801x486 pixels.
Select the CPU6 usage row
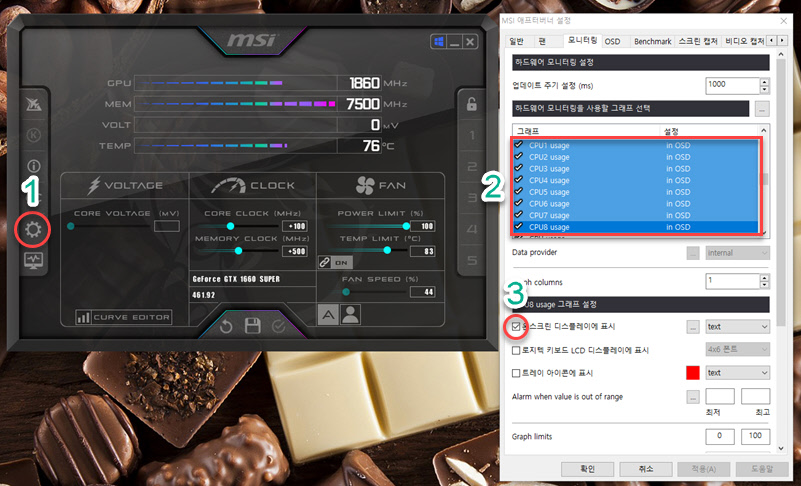[637, 203]
